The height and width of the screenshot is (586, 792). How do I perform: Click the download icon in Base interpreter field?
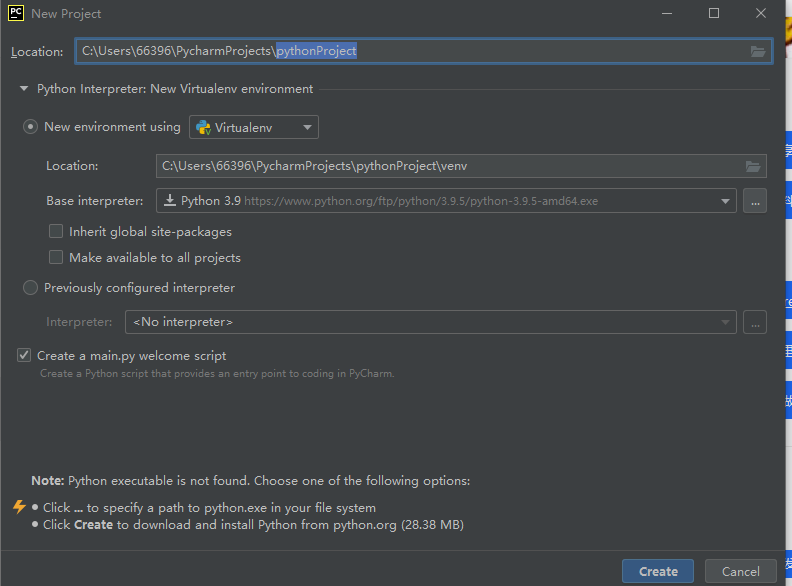click(170, 201)
